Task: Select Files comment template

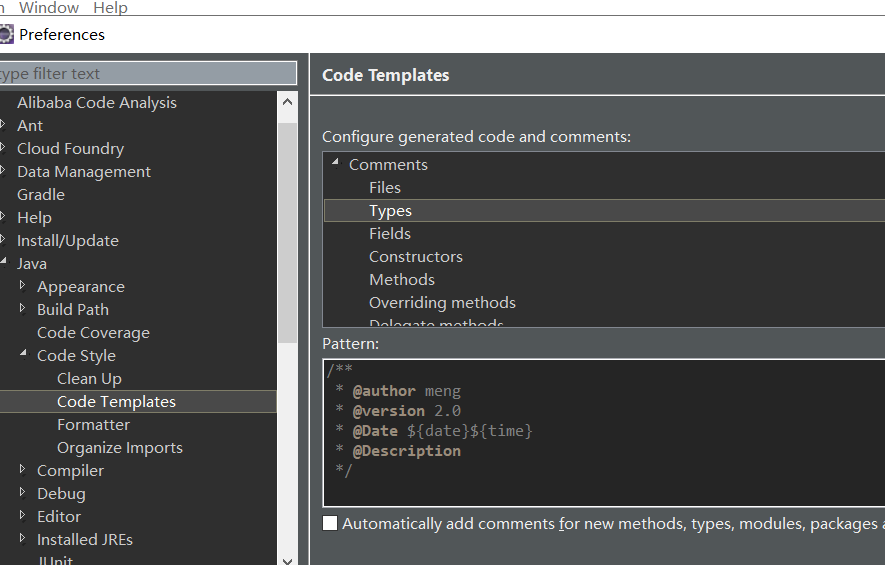Action: coord(385,188)
